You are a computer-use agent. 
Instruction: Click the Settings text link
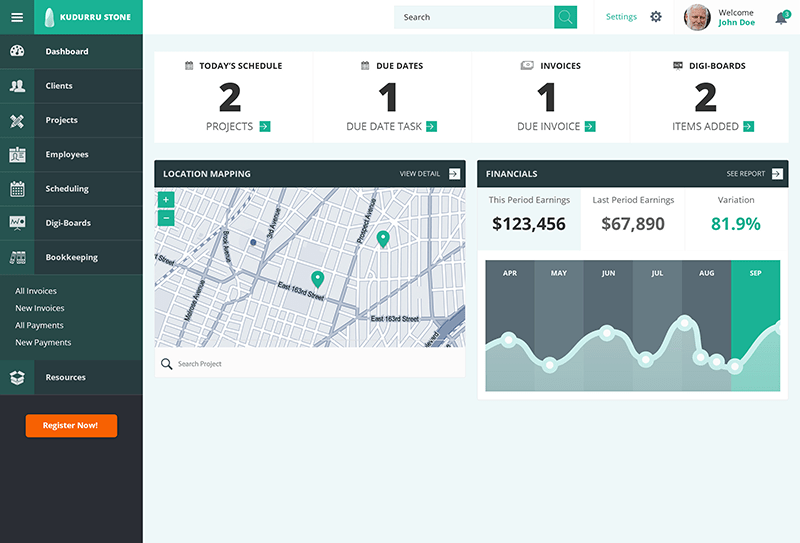pyautogui.click(x=621, y=17)
